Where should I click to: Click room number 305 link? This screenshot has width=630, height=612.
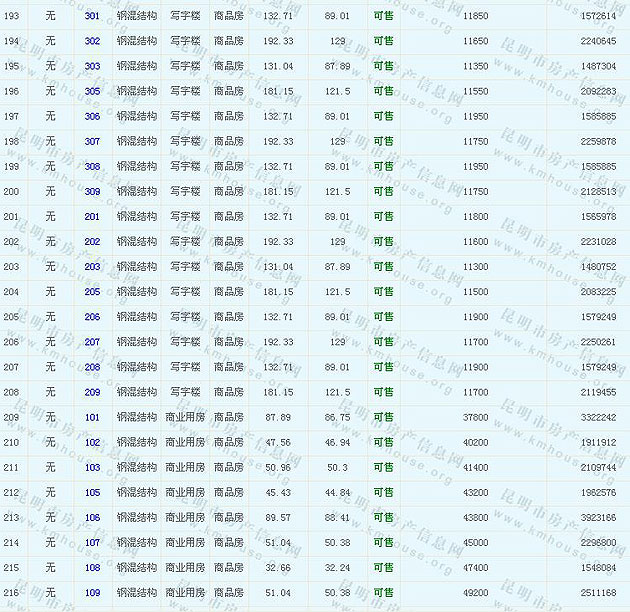pyautogui.click(x=92, y=91)
